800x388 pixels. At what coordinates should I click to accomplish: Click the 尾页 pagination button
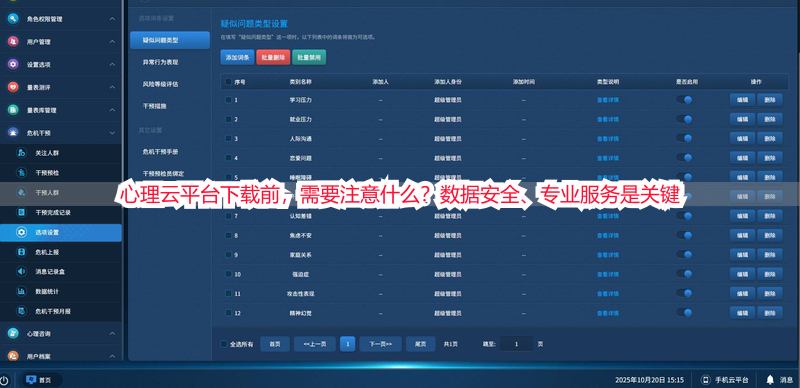(420, 344)
